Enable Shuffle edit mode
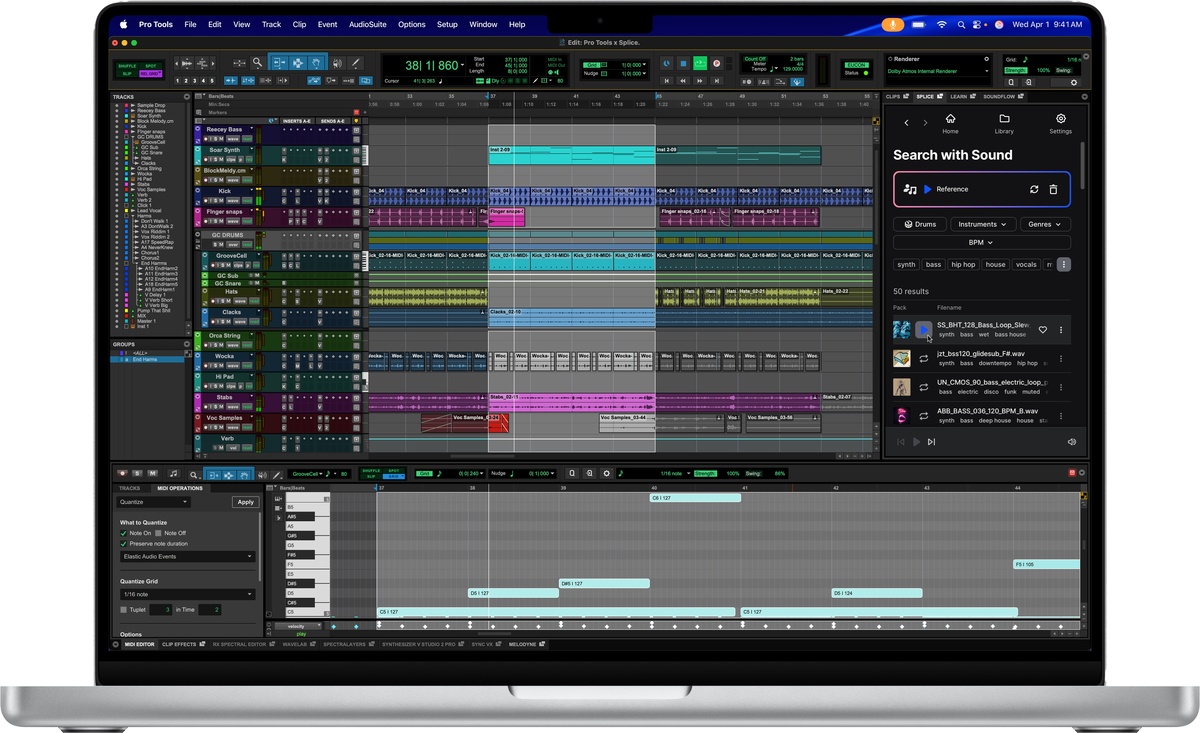 (x=126, y=65)
